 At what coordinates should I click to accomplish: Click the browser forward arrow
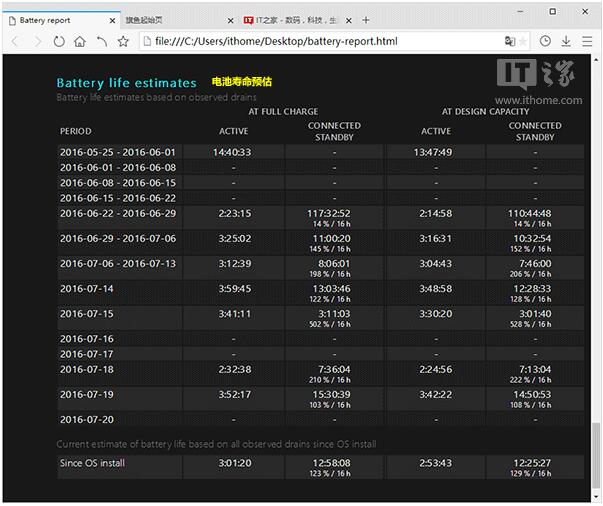pos(38,41)
